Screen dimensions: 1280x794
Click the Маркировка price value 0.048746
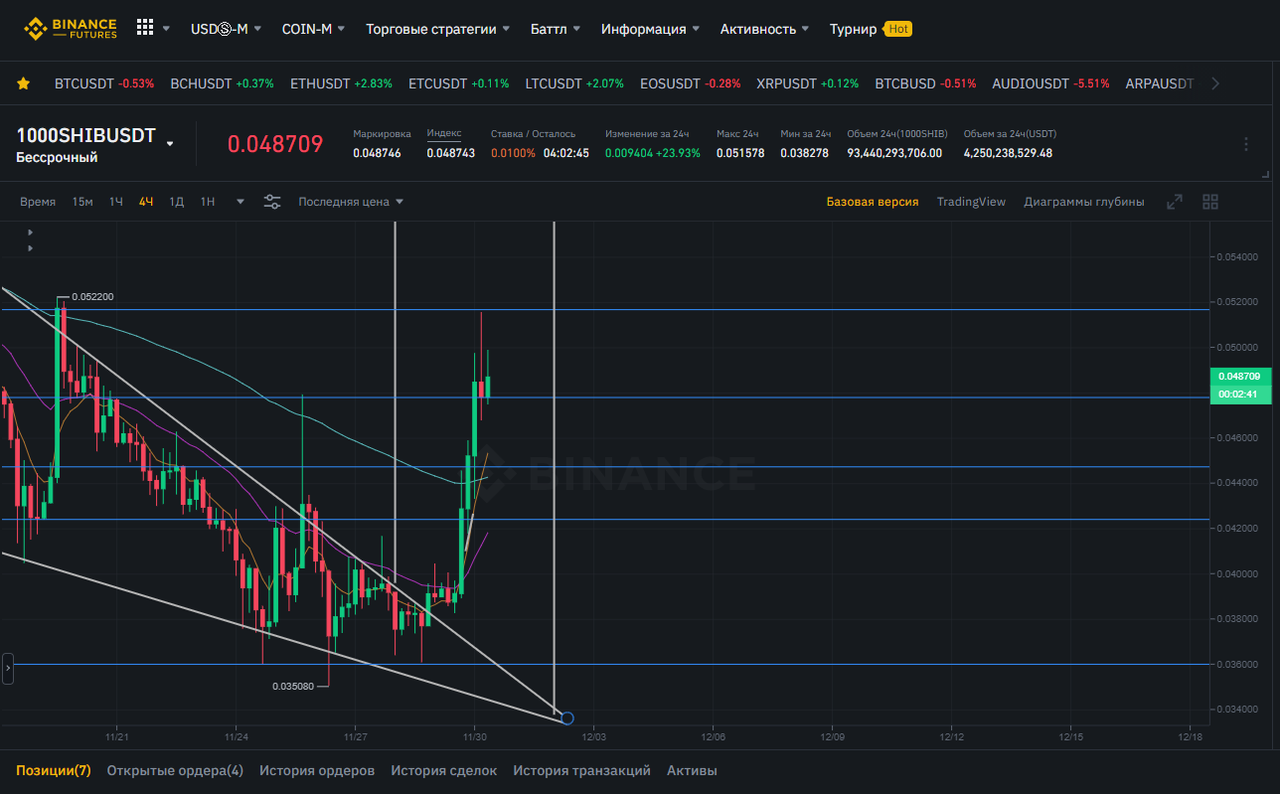click(377, 153)
